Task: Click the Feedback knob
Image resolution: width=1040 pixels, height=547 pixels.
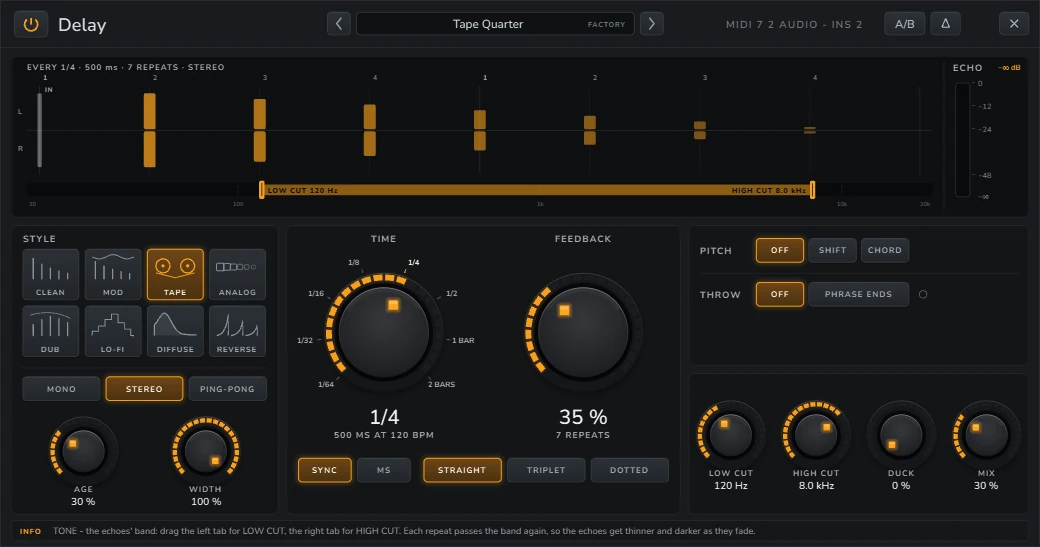Action: 583,332
